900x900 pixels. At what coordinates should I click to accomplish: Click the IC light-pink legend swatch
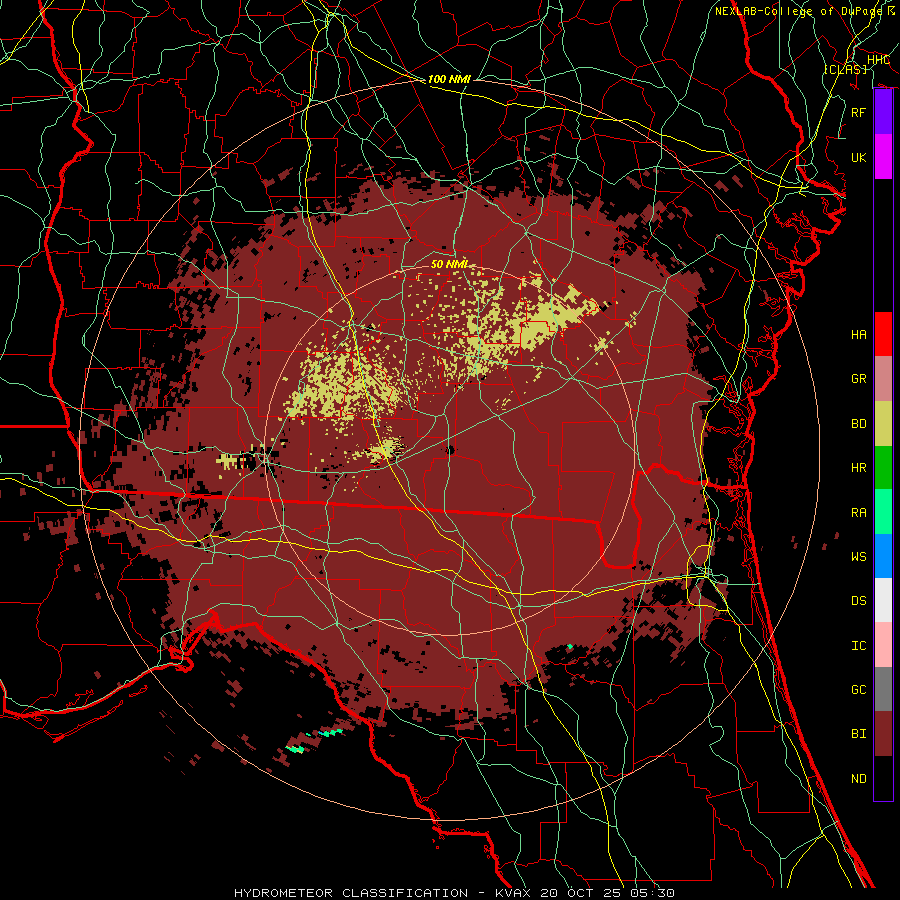coord(883,645)
